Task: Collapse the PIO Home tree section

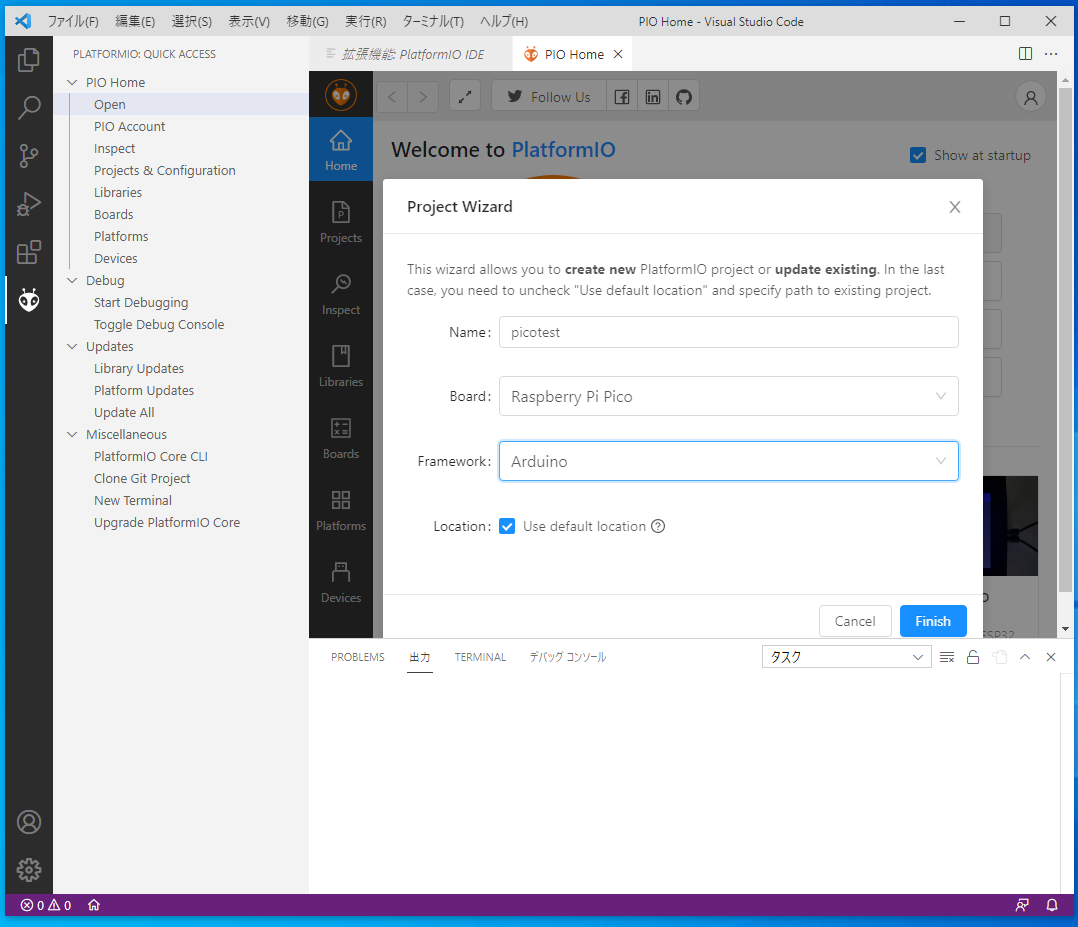Action: click(x=72, y=83)
